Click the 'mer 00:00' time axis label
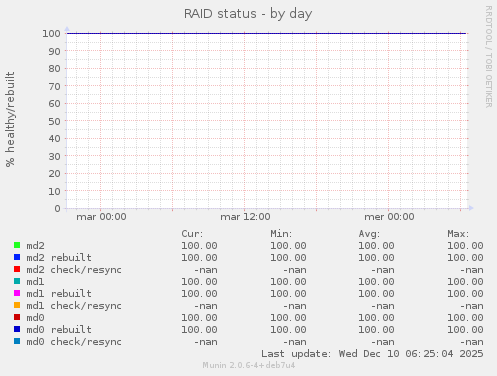 (389, 217)
